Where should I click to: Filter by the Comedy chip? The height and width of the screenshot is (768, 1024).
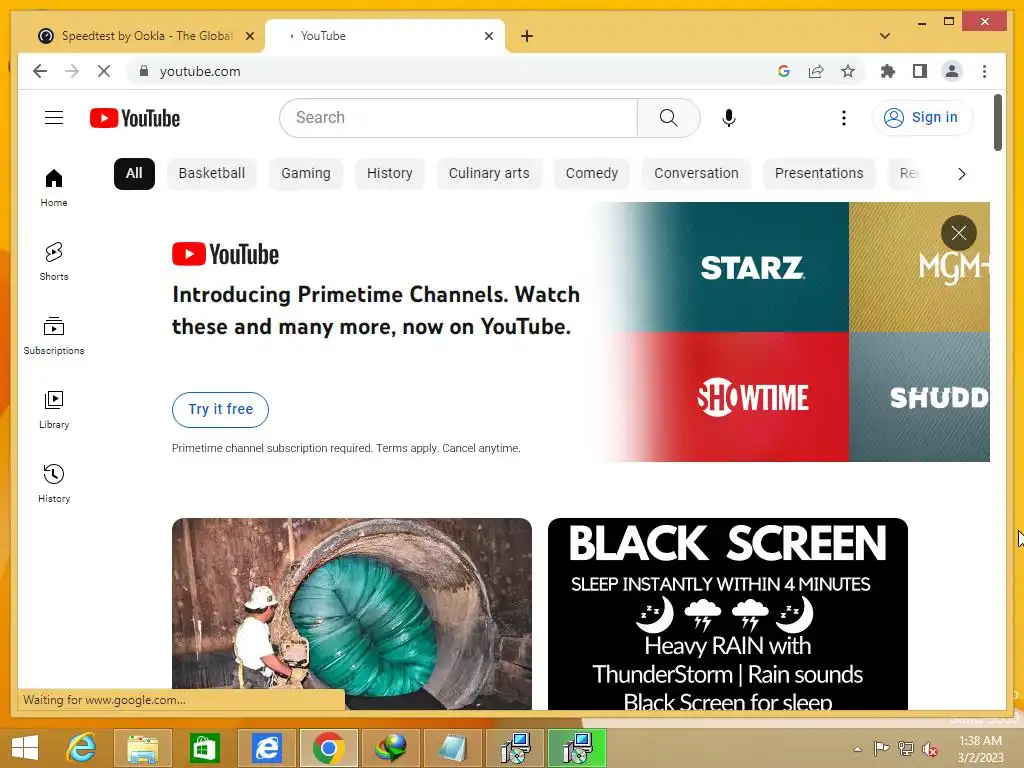(x=592, y=174)
